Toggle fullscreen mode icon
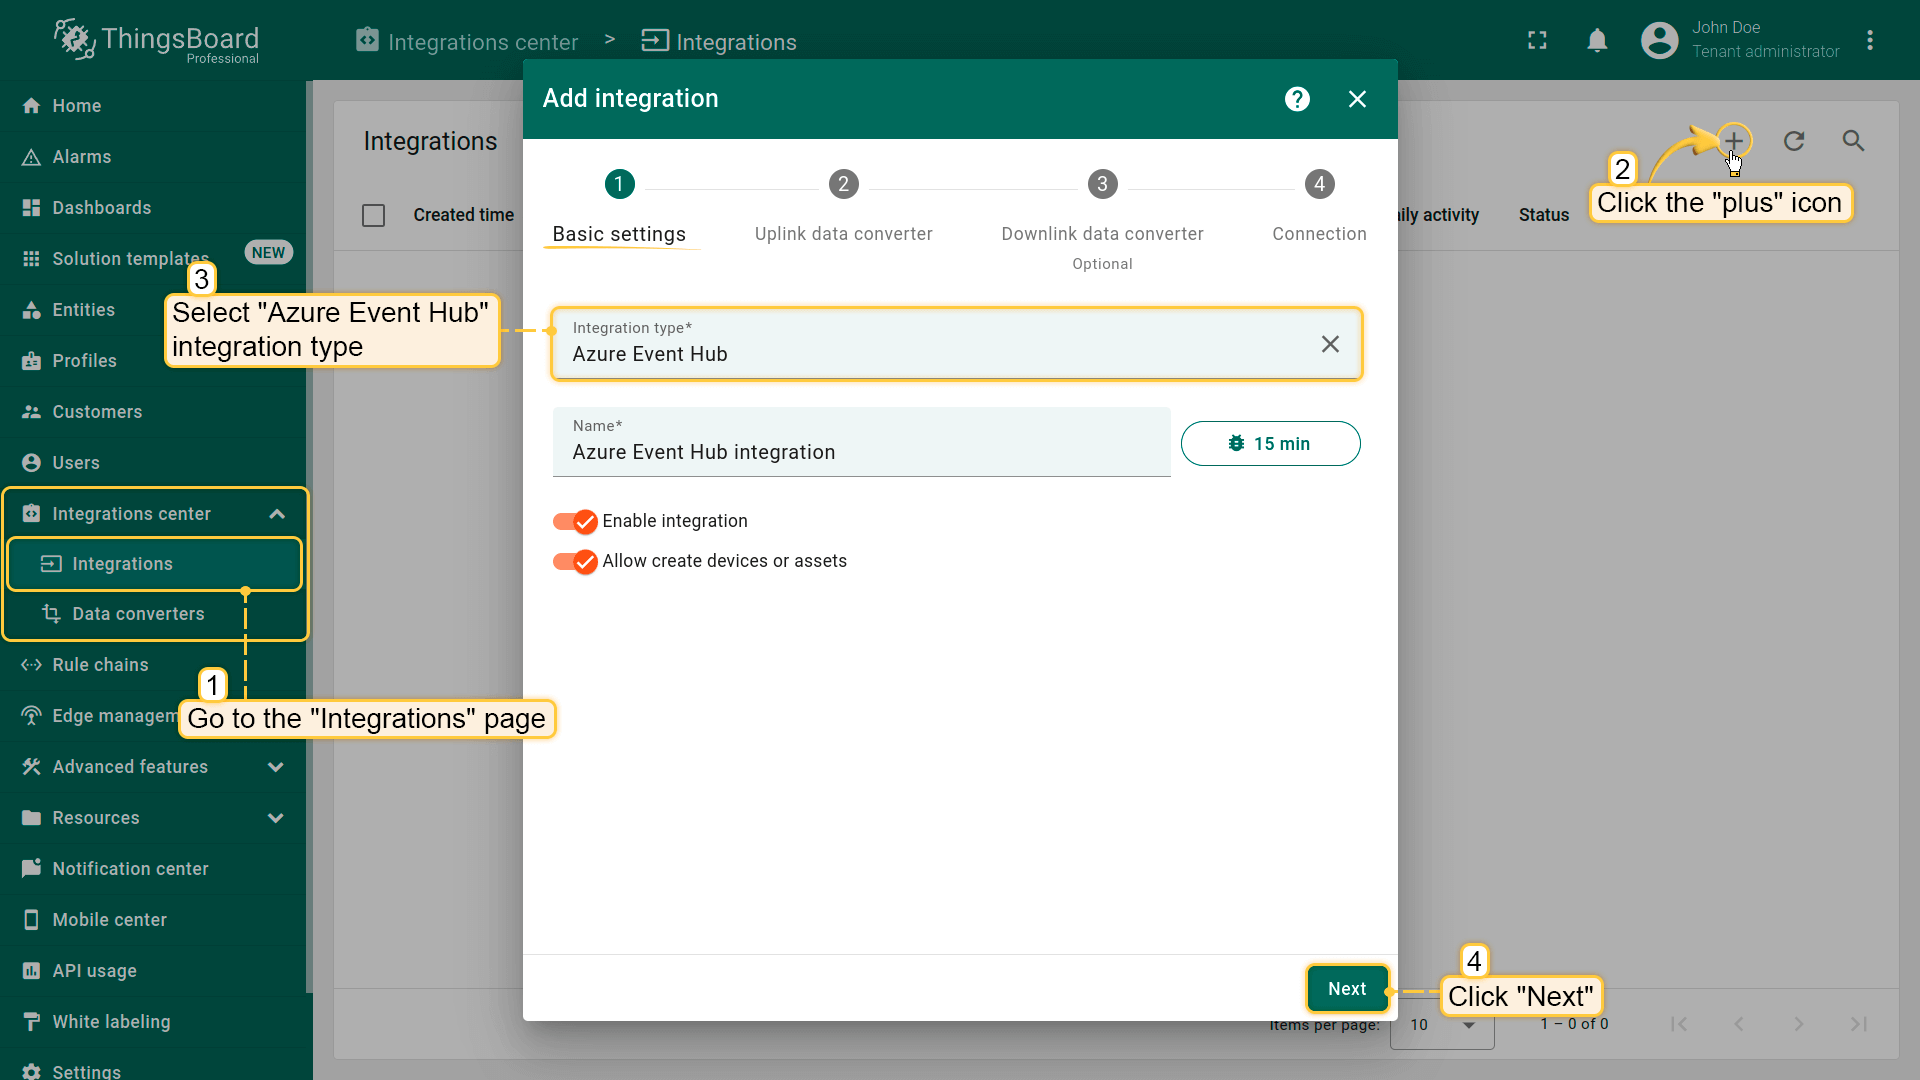This screenshot has height=1080, width=1920. pyautogui.click(x=1537, y=41)
